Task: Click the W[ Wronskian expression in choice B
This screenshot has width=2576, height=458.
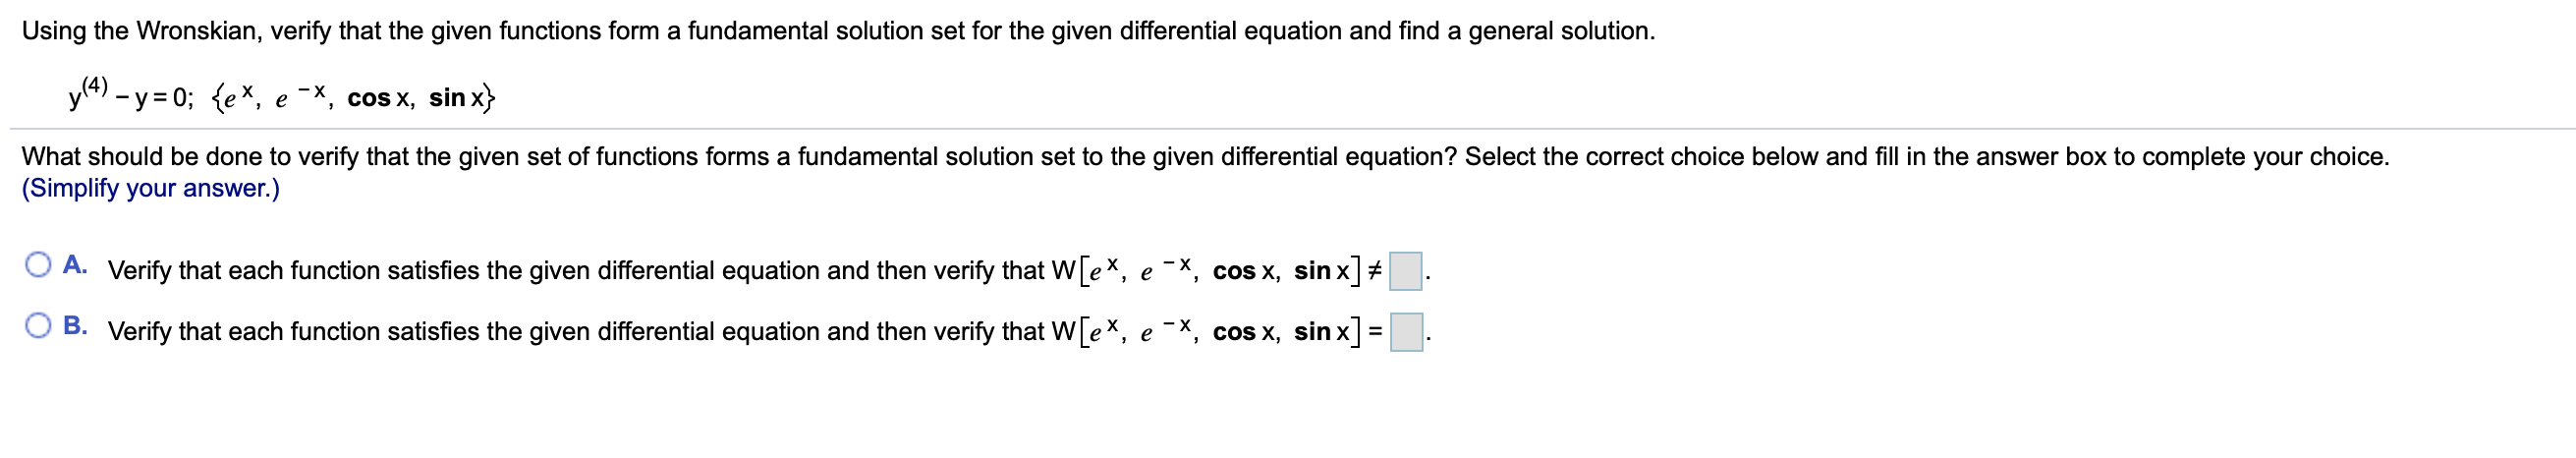Action: [x=1206, y=331]
